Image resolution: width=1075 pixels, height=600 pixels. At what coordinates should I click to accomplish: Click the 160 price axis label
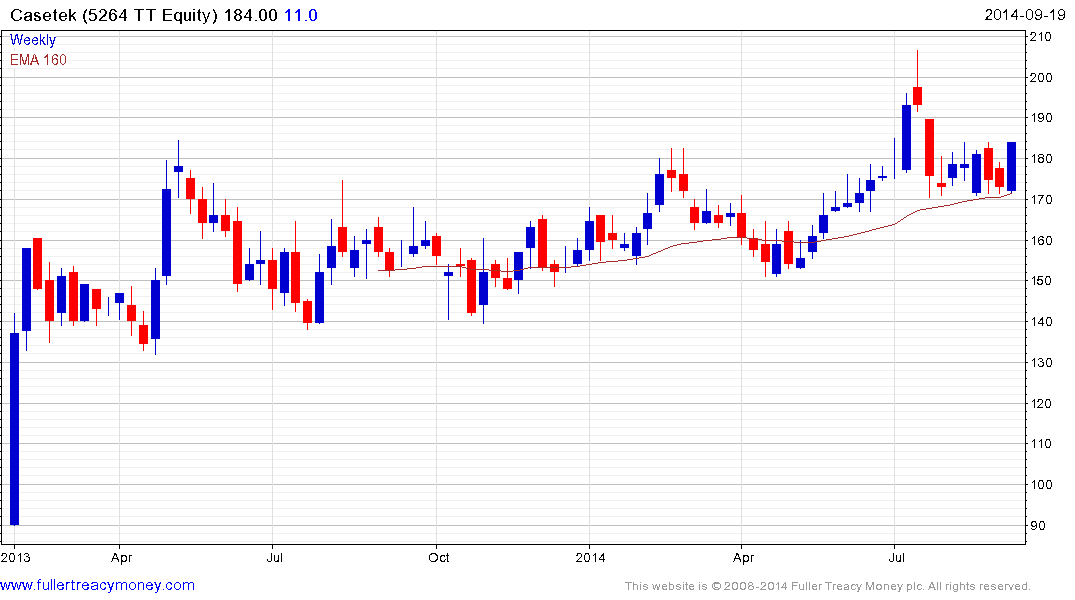(1041, 241)
